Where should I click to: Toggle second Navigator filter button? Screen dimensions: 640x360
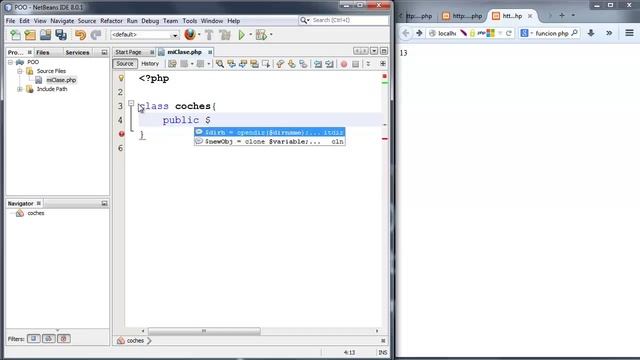pos(49,339)
